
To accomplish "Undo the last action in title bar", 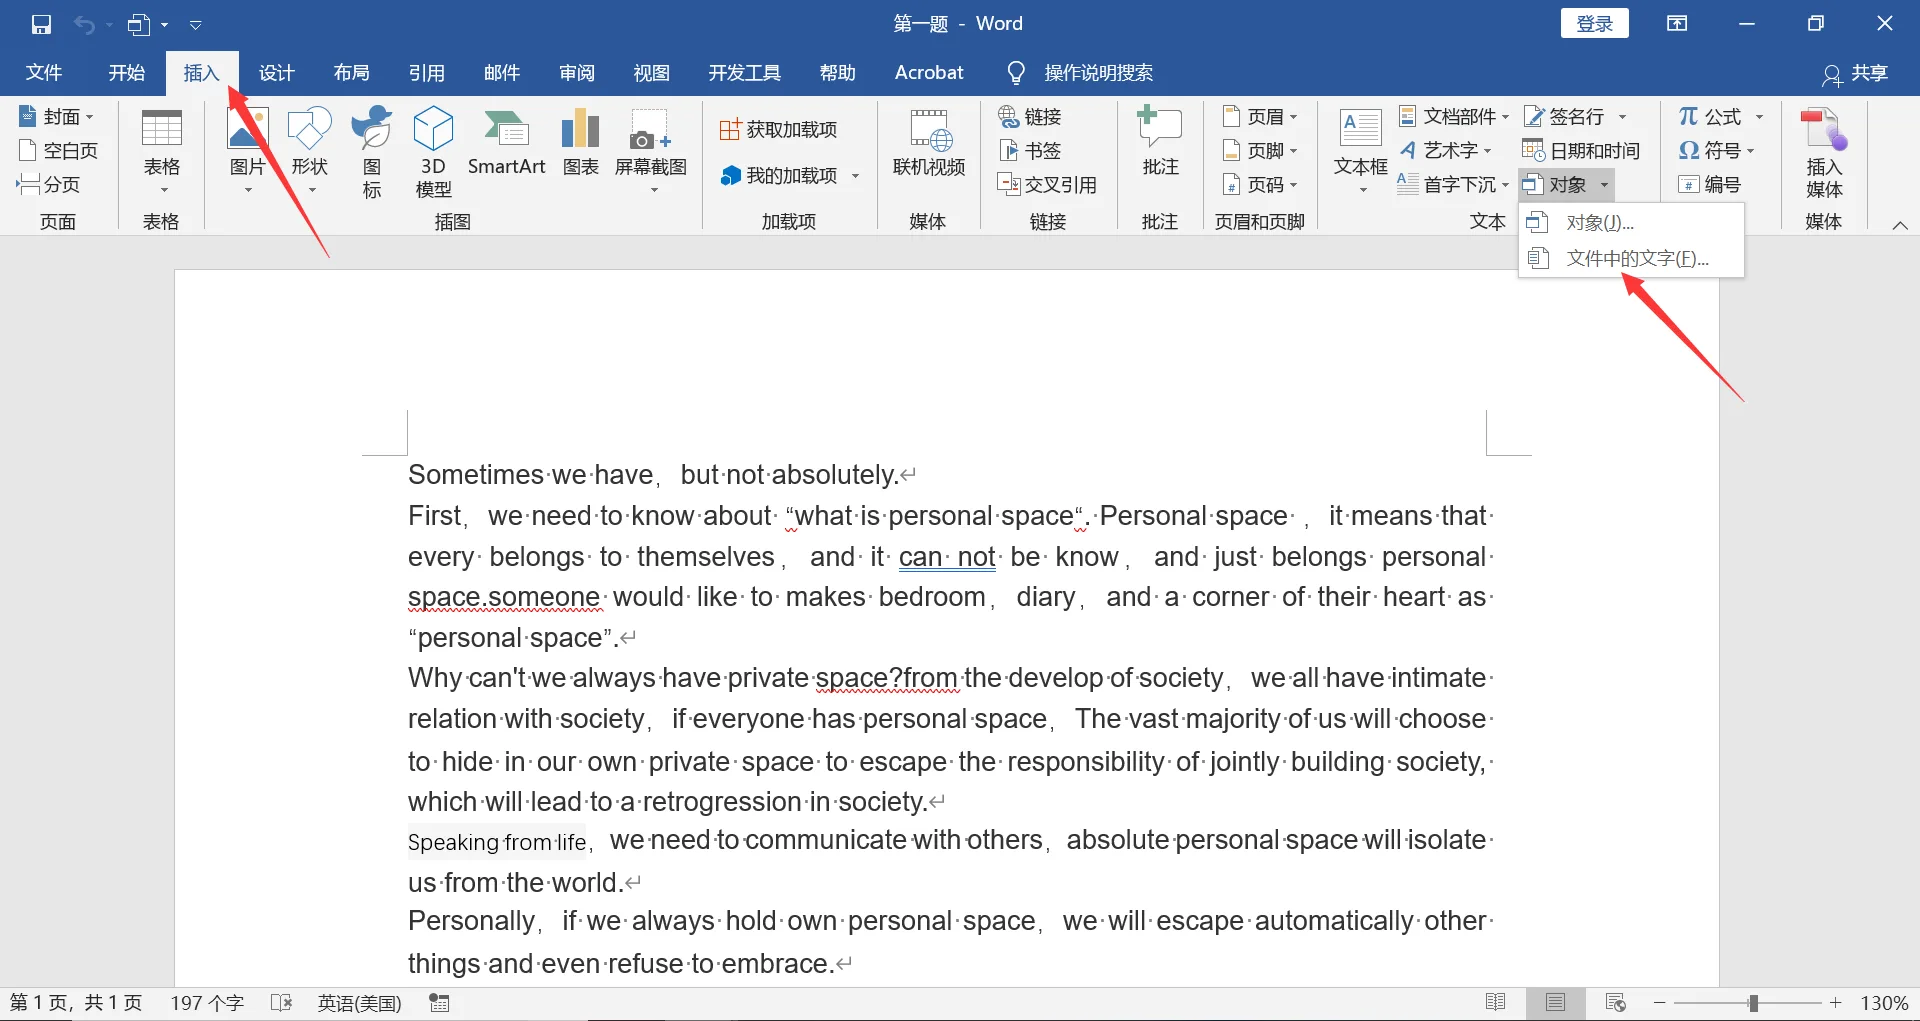I will pos(84,24).
